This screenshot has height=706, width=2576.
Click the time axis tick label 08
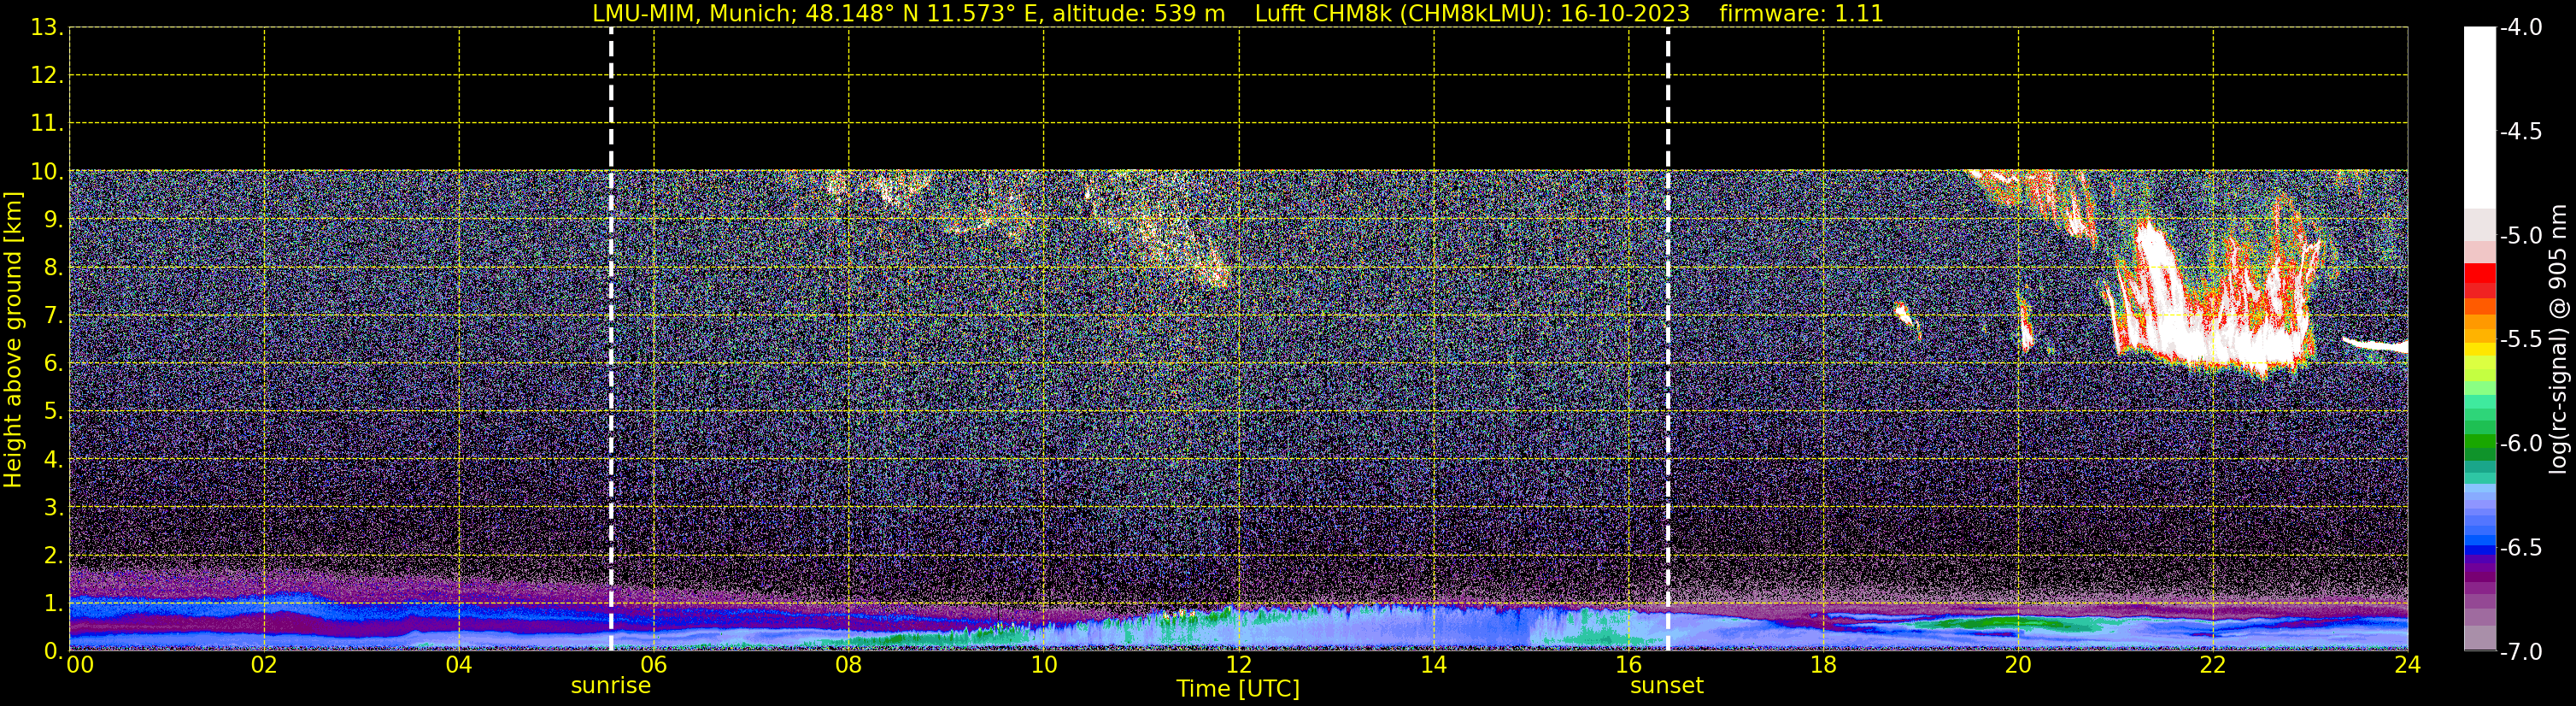pos(849,665)
